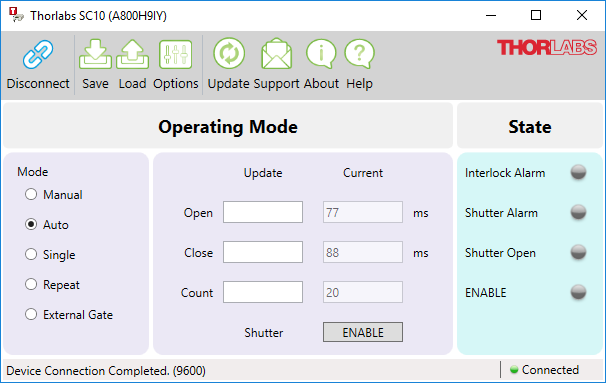Image resolution: width=606 pixels, height=383 pixels.
Task: Open Help question mark icon
Action: coord(359,53)
